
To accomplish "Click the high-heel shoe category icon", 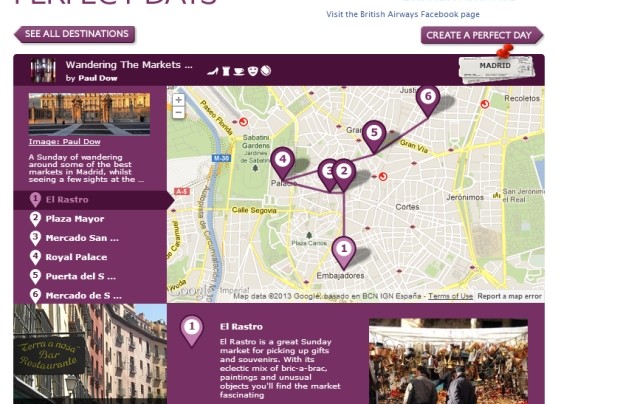I will point(213,72).
